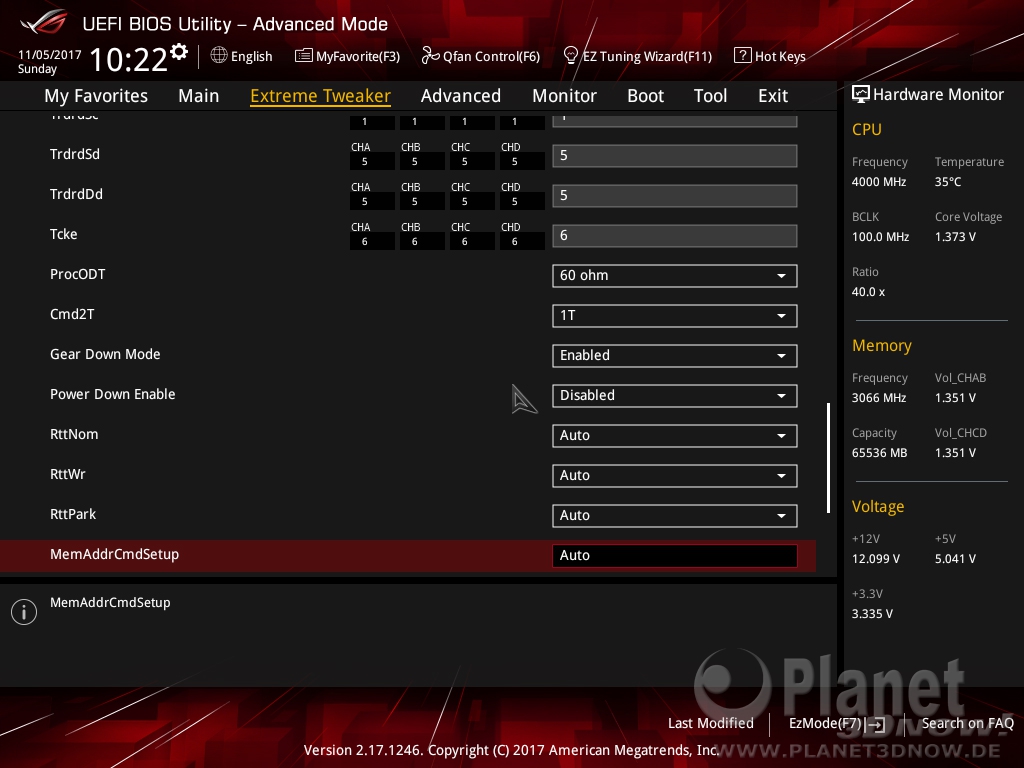Image resolution: width=1024 pixels, height=768 pixels.
Task: Switch to the Exit tab
Action: (773, 96)
